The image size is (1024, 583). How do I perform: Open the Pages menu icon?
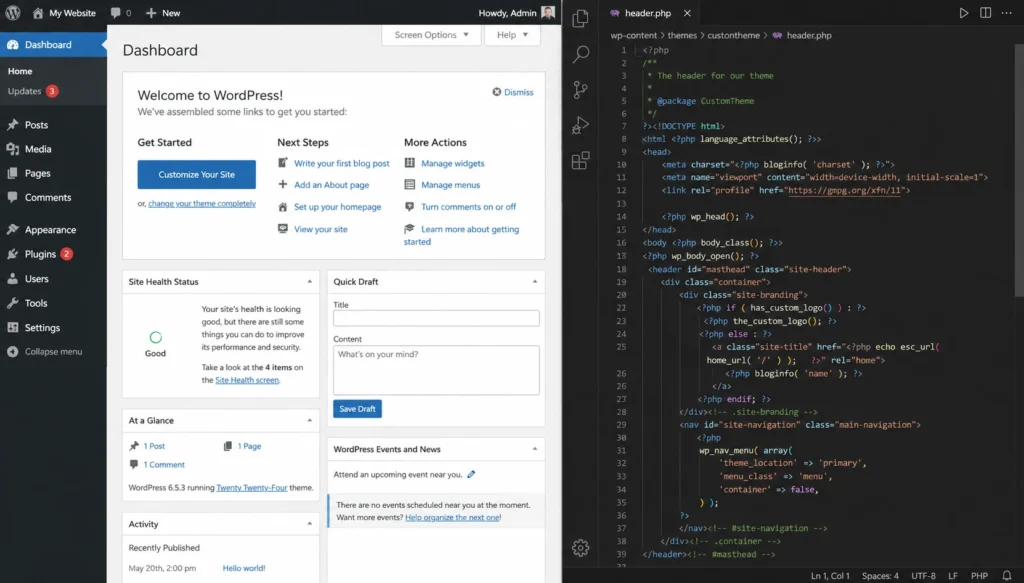[12, 173]
